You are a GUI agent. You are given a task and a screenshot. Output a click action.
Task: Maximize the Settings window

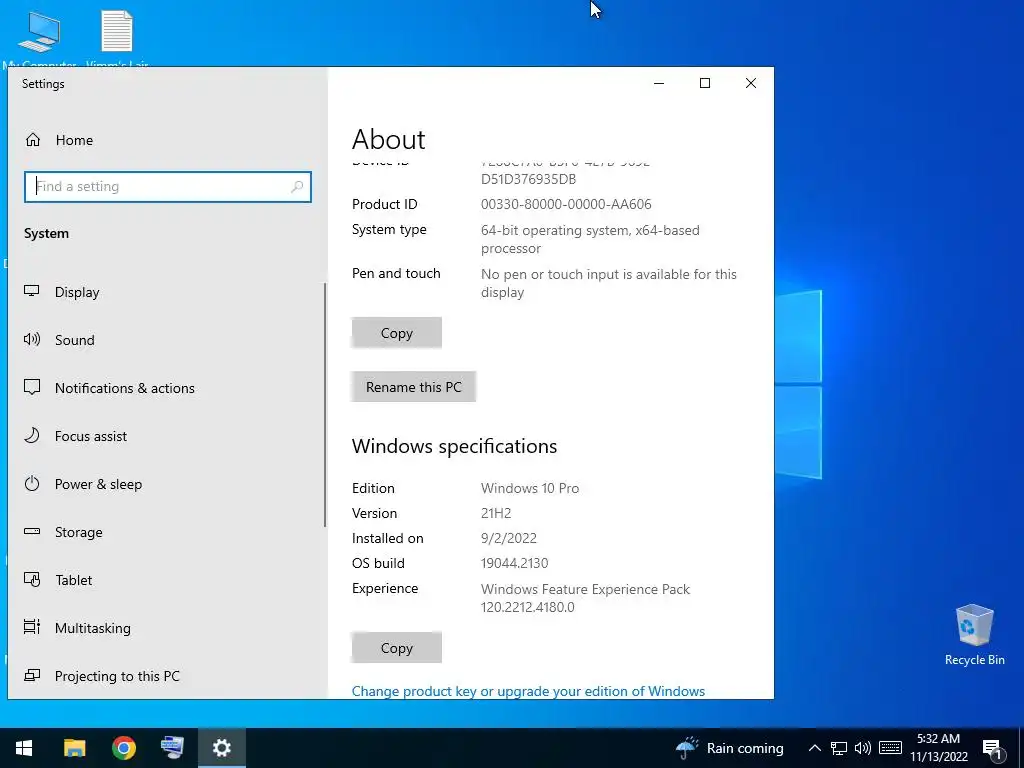[705, 83]
